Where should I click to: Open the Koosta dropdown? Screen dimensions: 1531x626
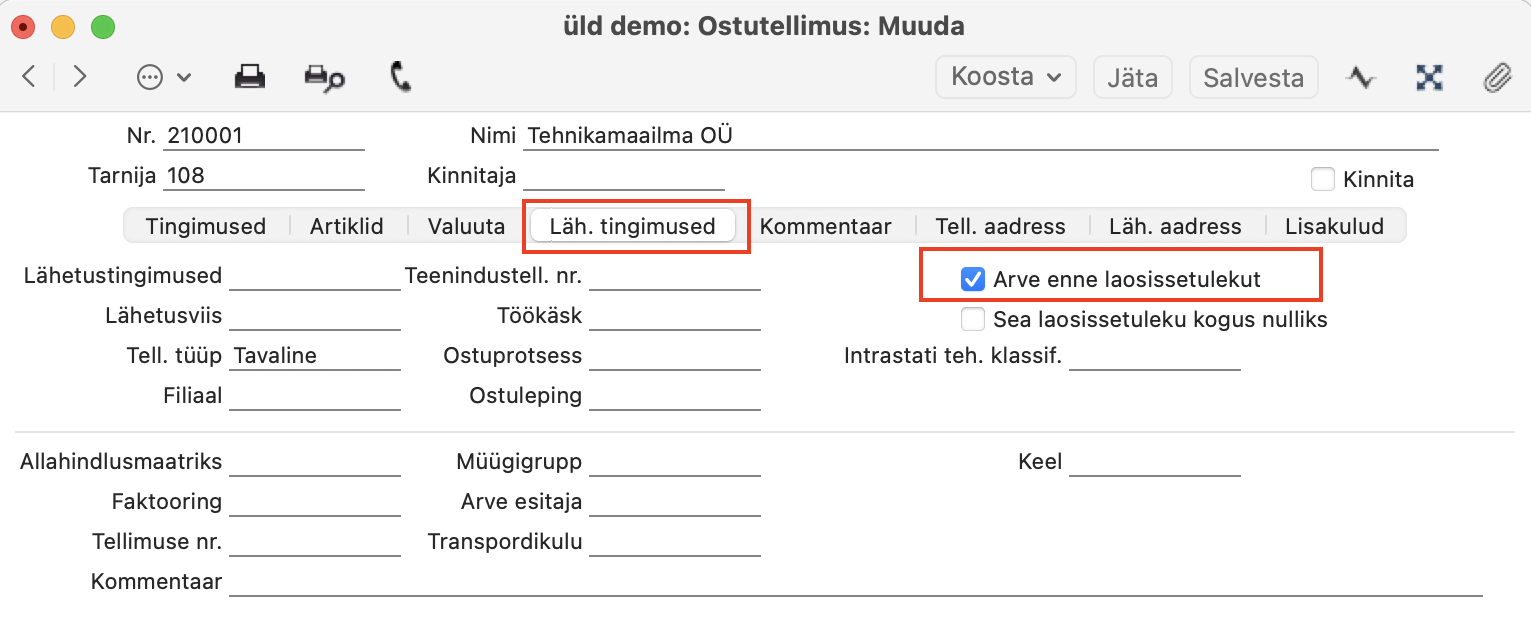[x=1005, y=77]
